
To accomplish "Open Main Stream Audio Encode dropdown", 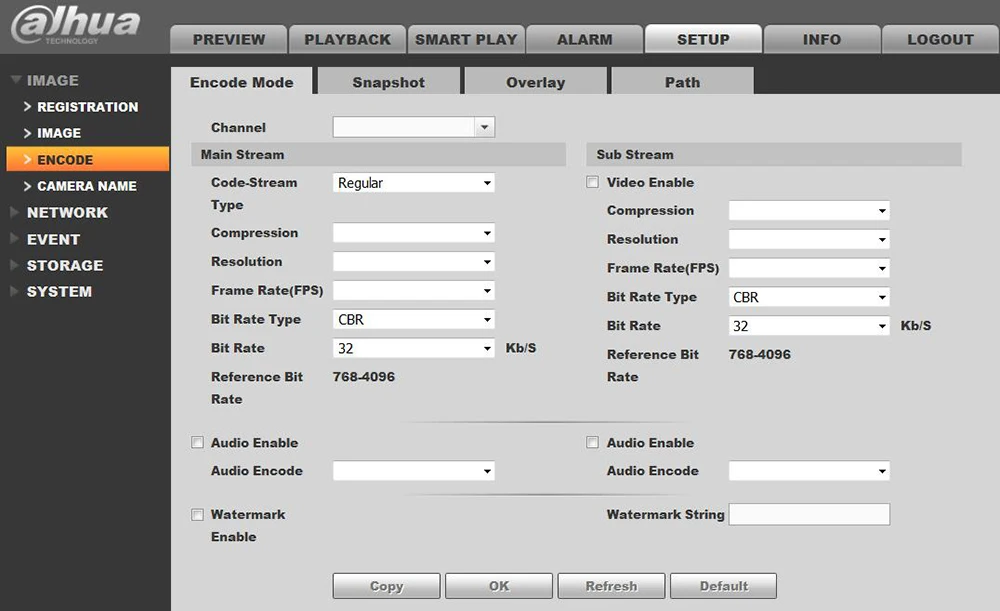I will pyautogui.click(x=413, y=471).
